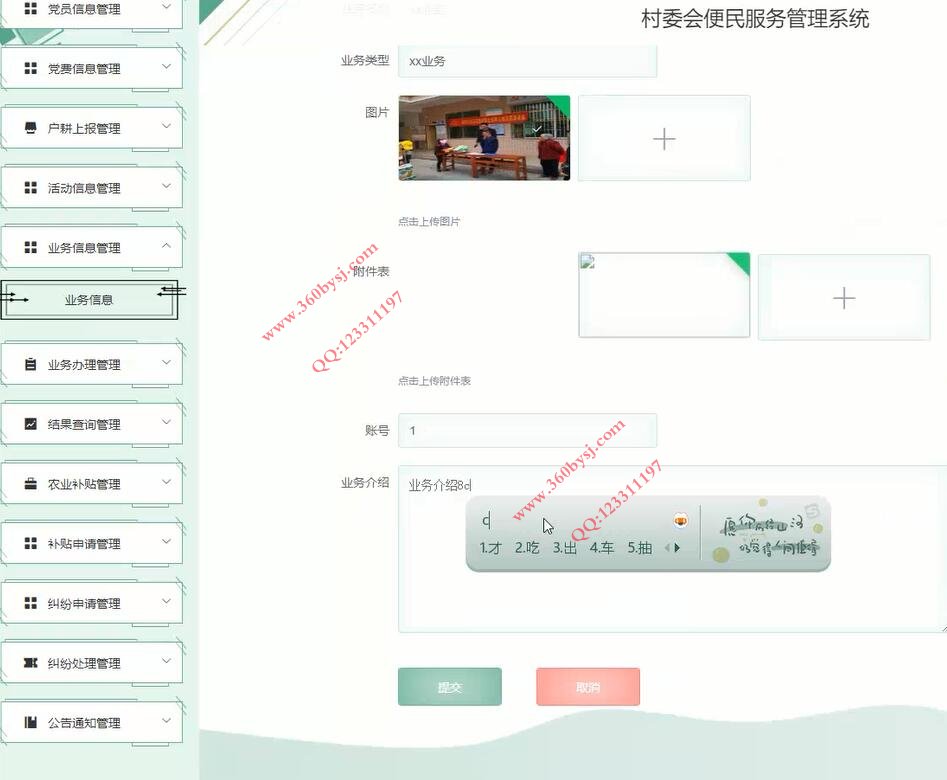Screen dimensions: 947x780
Task: Expand 党费信息管理 chevron
Action: [167, 66]
